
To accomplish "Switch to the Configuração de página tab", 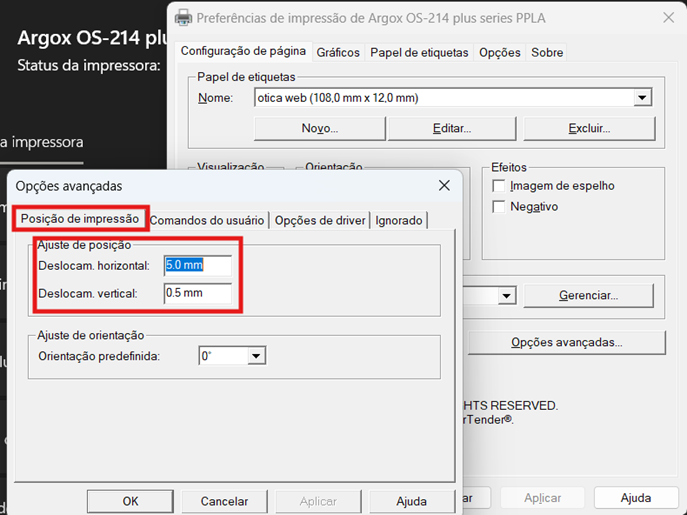I will (243, 51).
